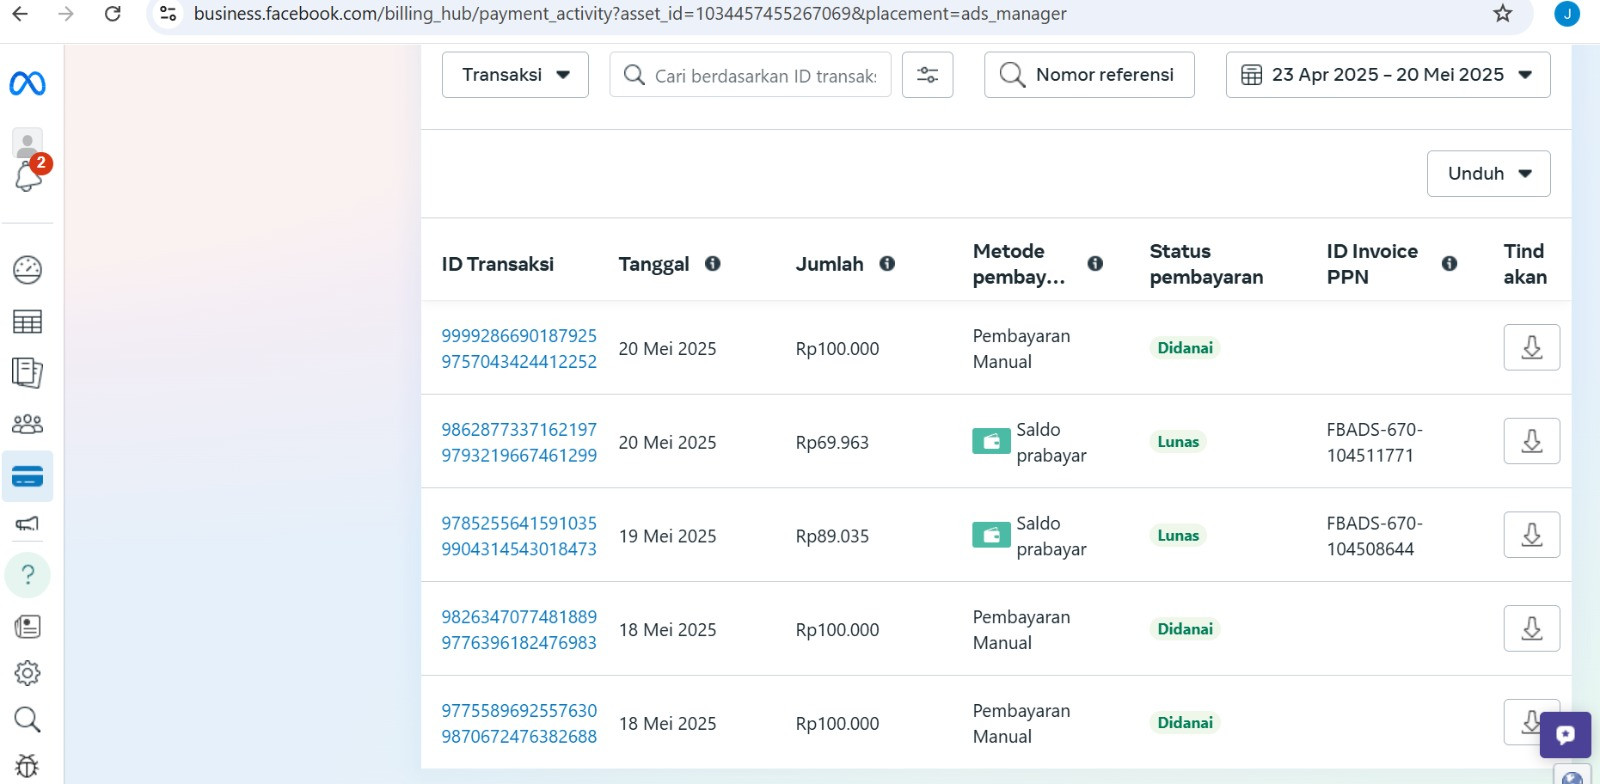
Task: Open the settings gear in sidebar
Action: coord(27,673)
